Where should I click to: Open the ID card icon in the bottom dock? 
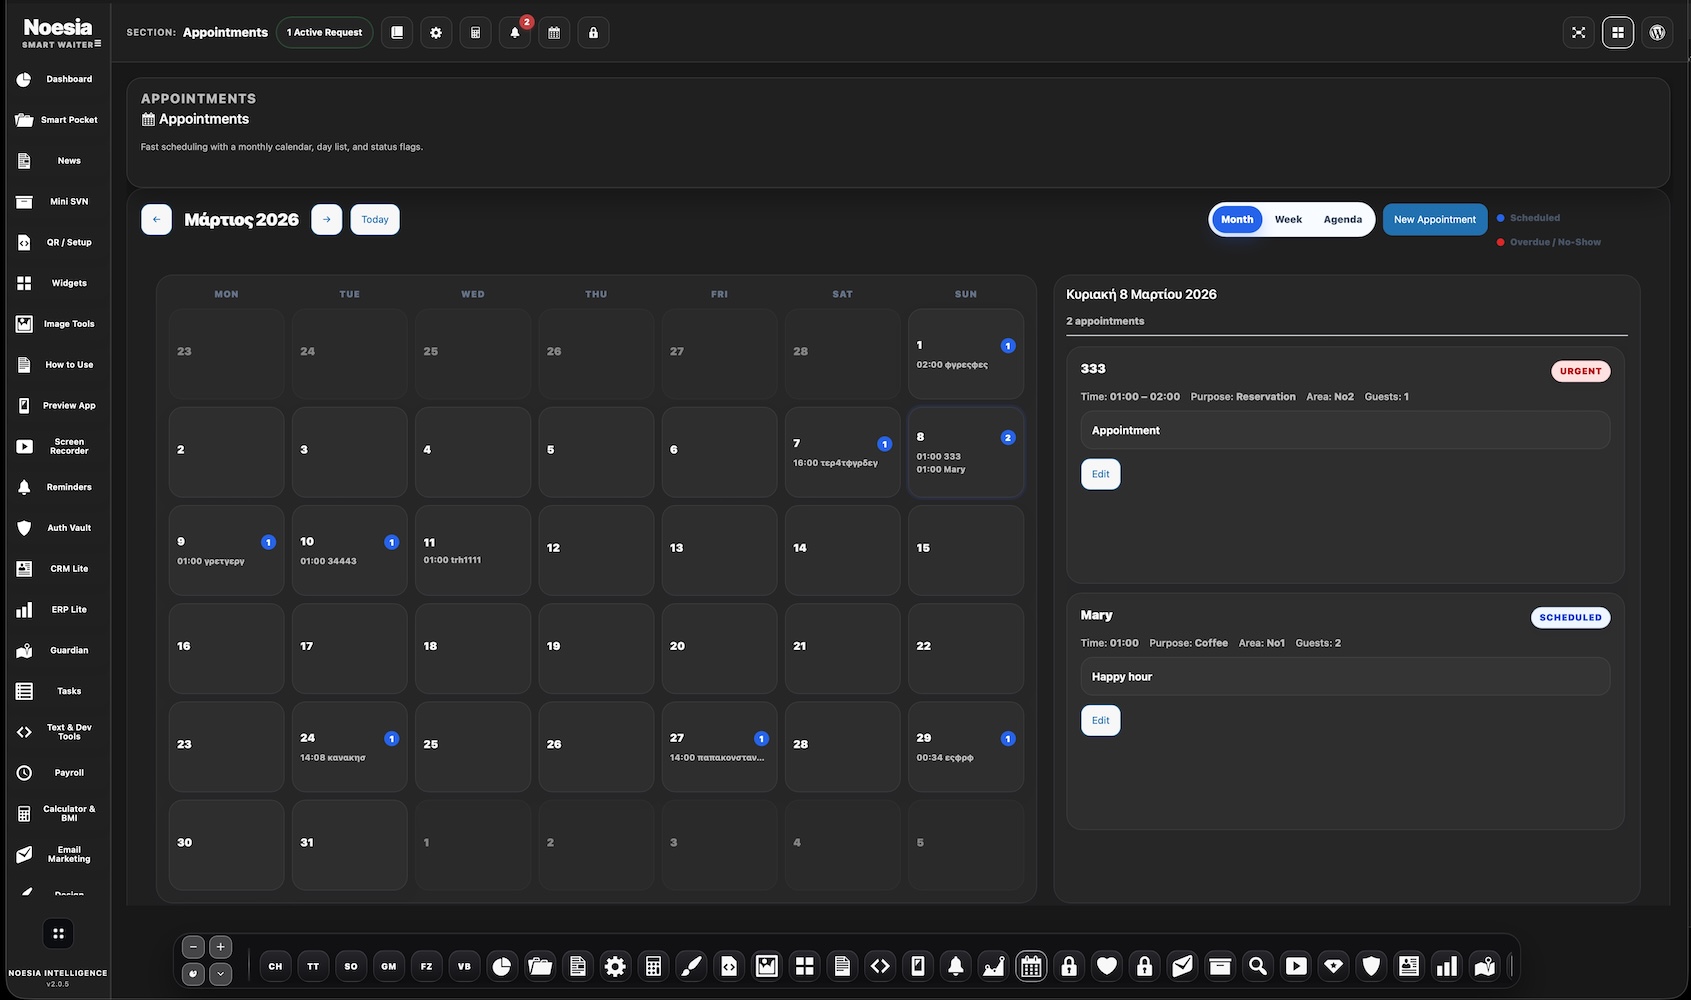click(1409, 966)
